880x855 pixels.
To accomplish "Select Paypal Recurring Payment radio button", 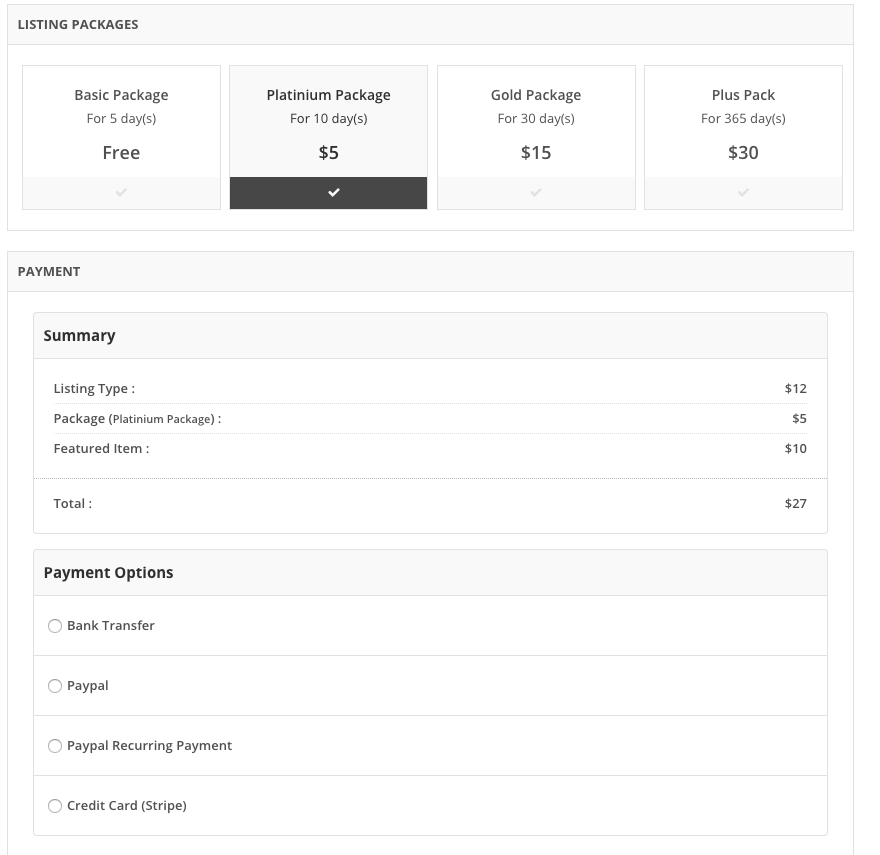I will (x=55, y=746).
